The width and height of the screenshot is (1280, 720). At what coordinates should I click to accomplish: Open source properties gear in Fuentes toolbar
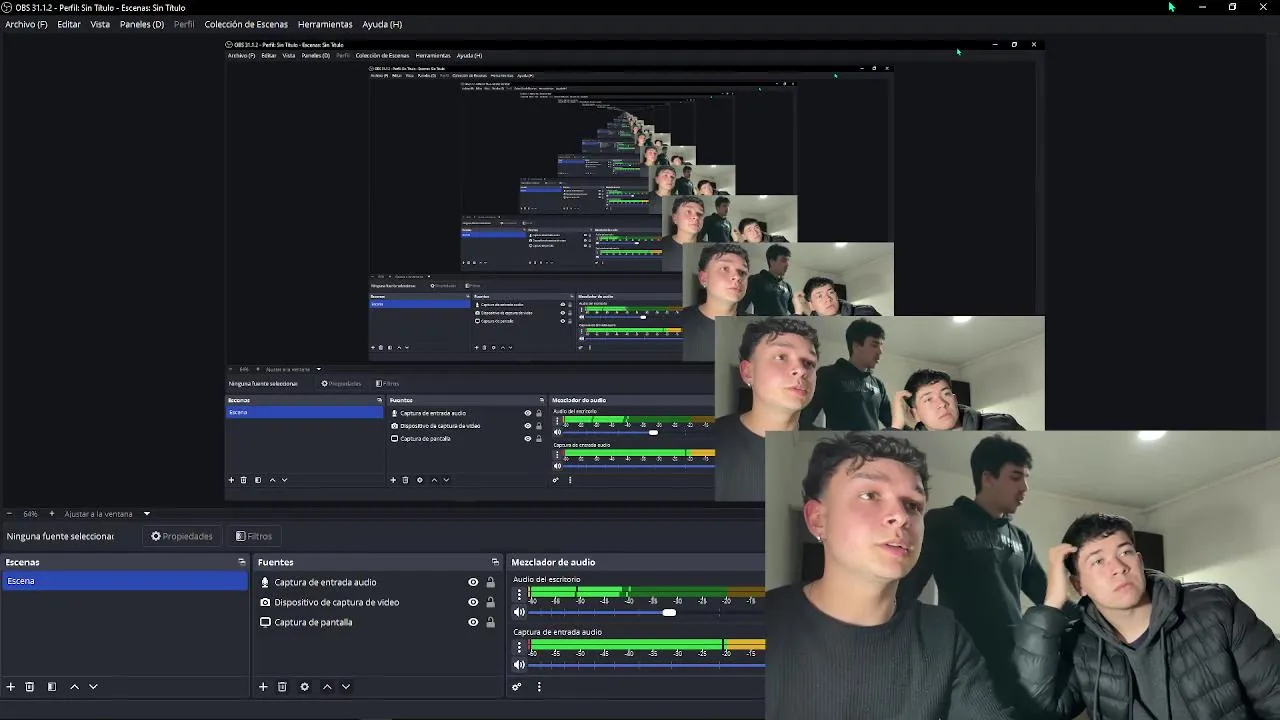(305, 687)
